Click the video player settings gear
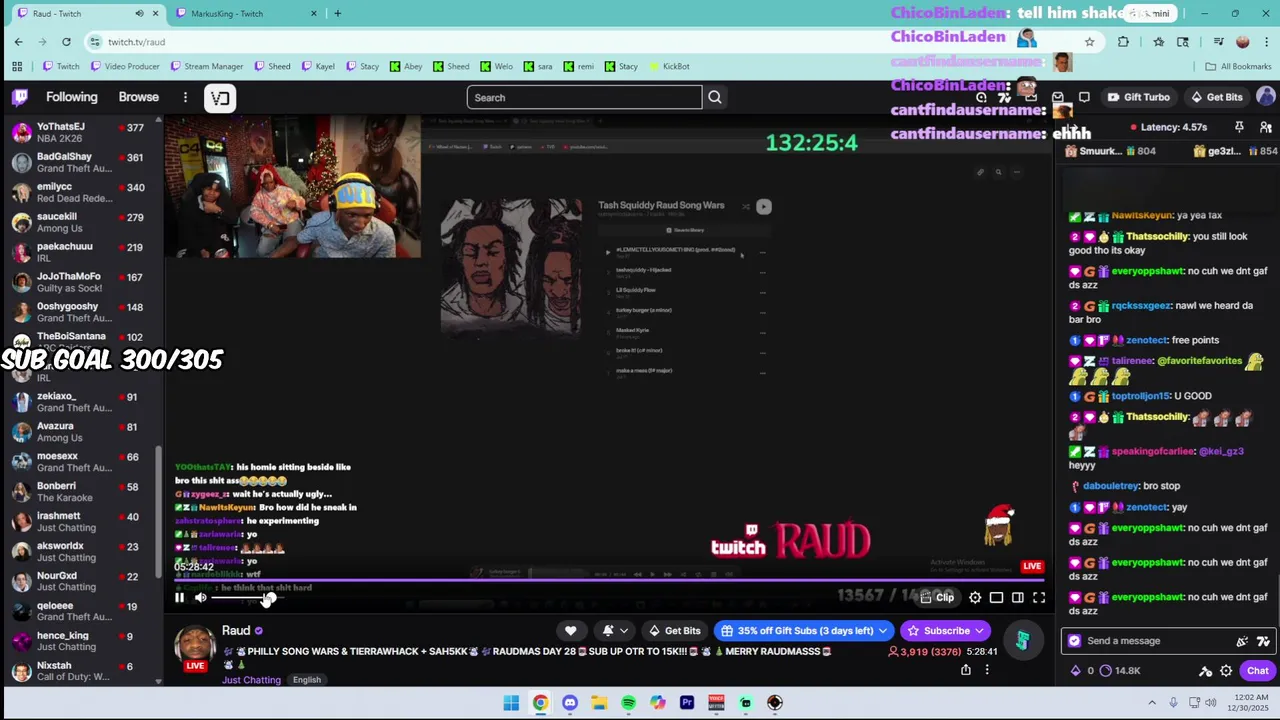This screenshot has height=720, width=1280. [x=975, y=597]
